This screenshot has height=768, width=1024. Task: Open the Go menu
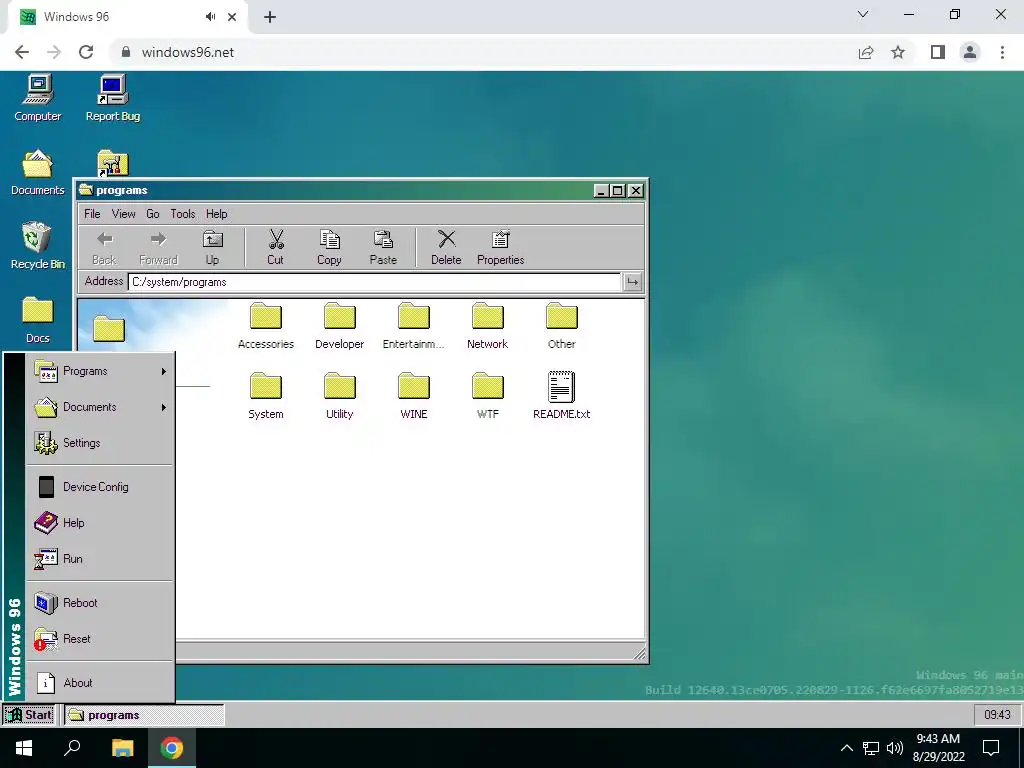(x=153, y=214)
